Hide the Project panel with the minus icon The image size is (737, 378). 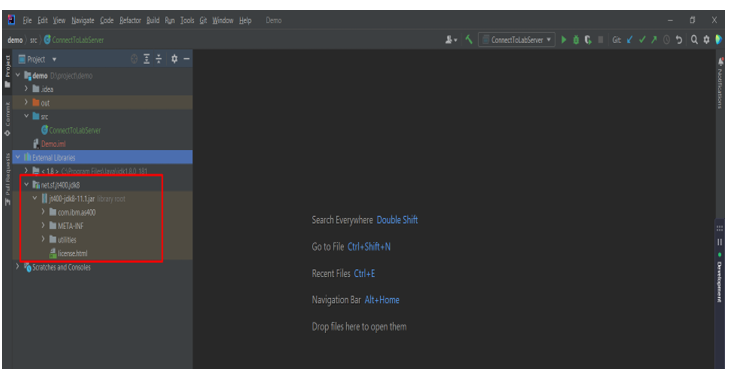tap(187, 59)
